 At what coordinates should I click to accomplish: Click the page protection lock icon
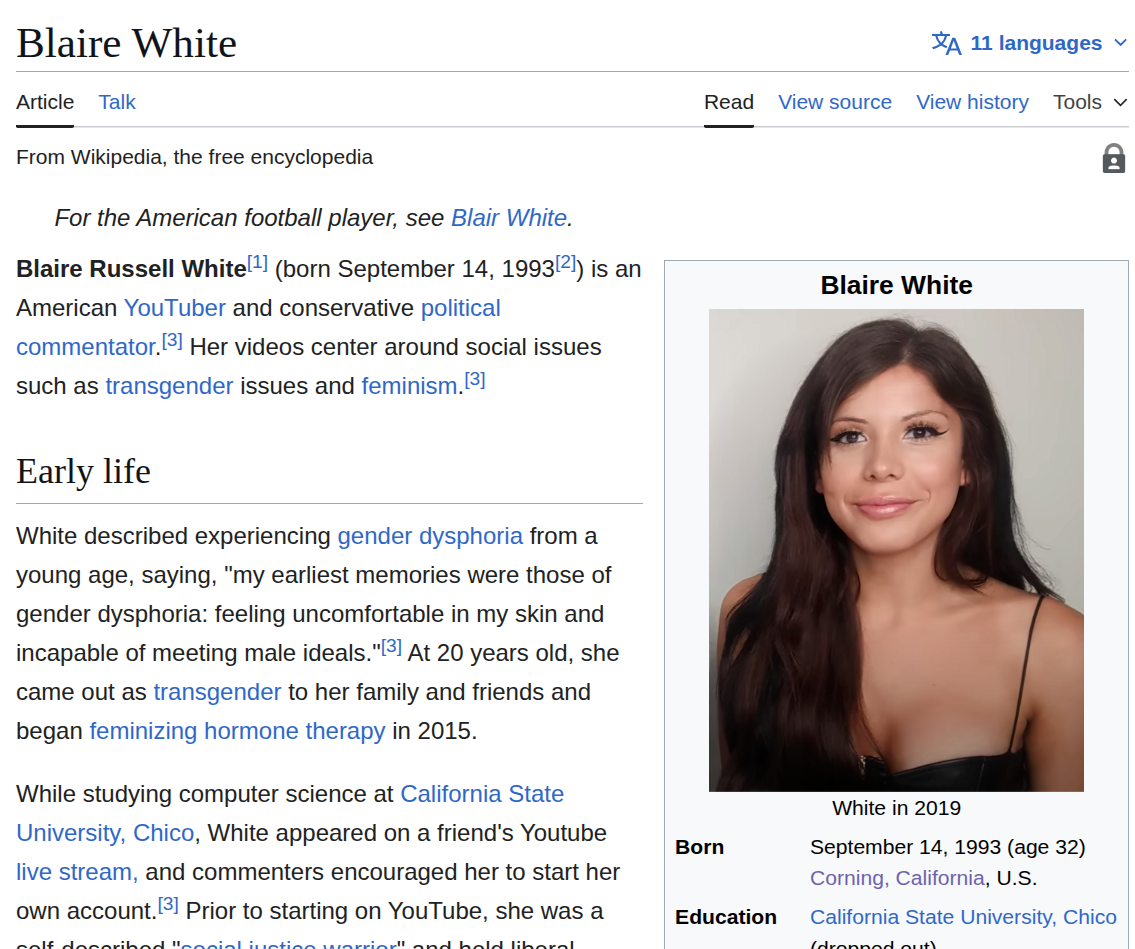pos(1113,159)
